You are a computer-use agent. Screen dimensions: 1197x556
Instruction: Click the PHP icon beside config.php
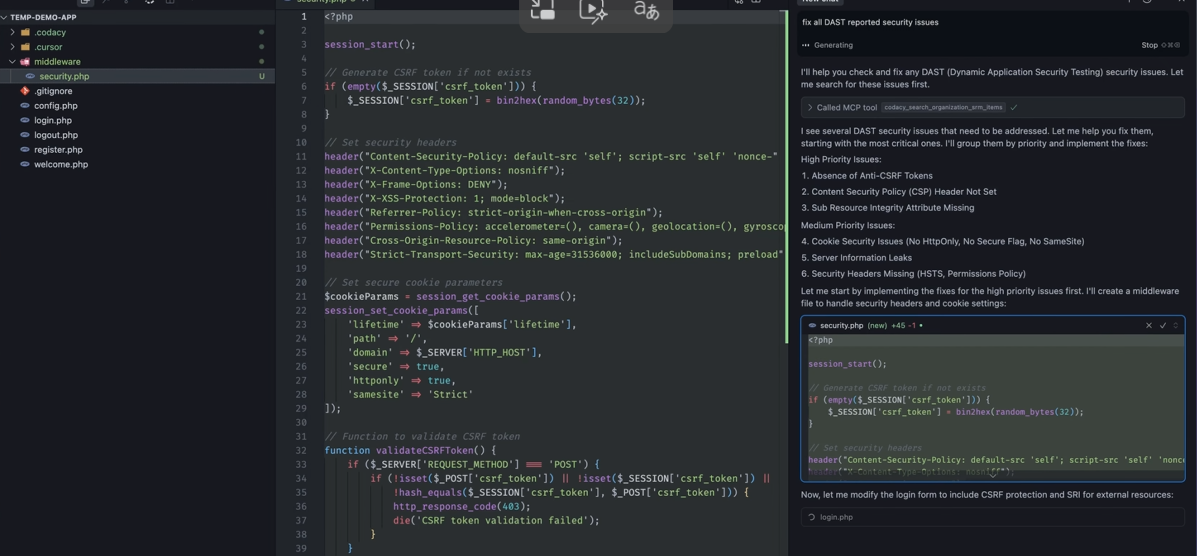[25, 105]
